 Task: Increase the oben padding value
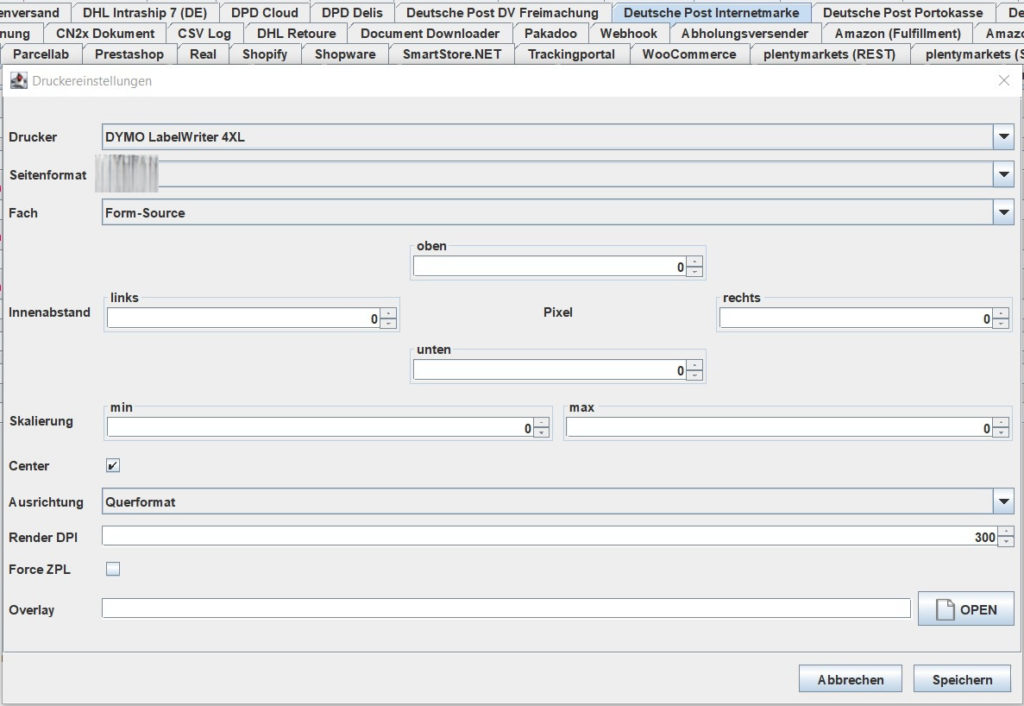click(695, 262)
